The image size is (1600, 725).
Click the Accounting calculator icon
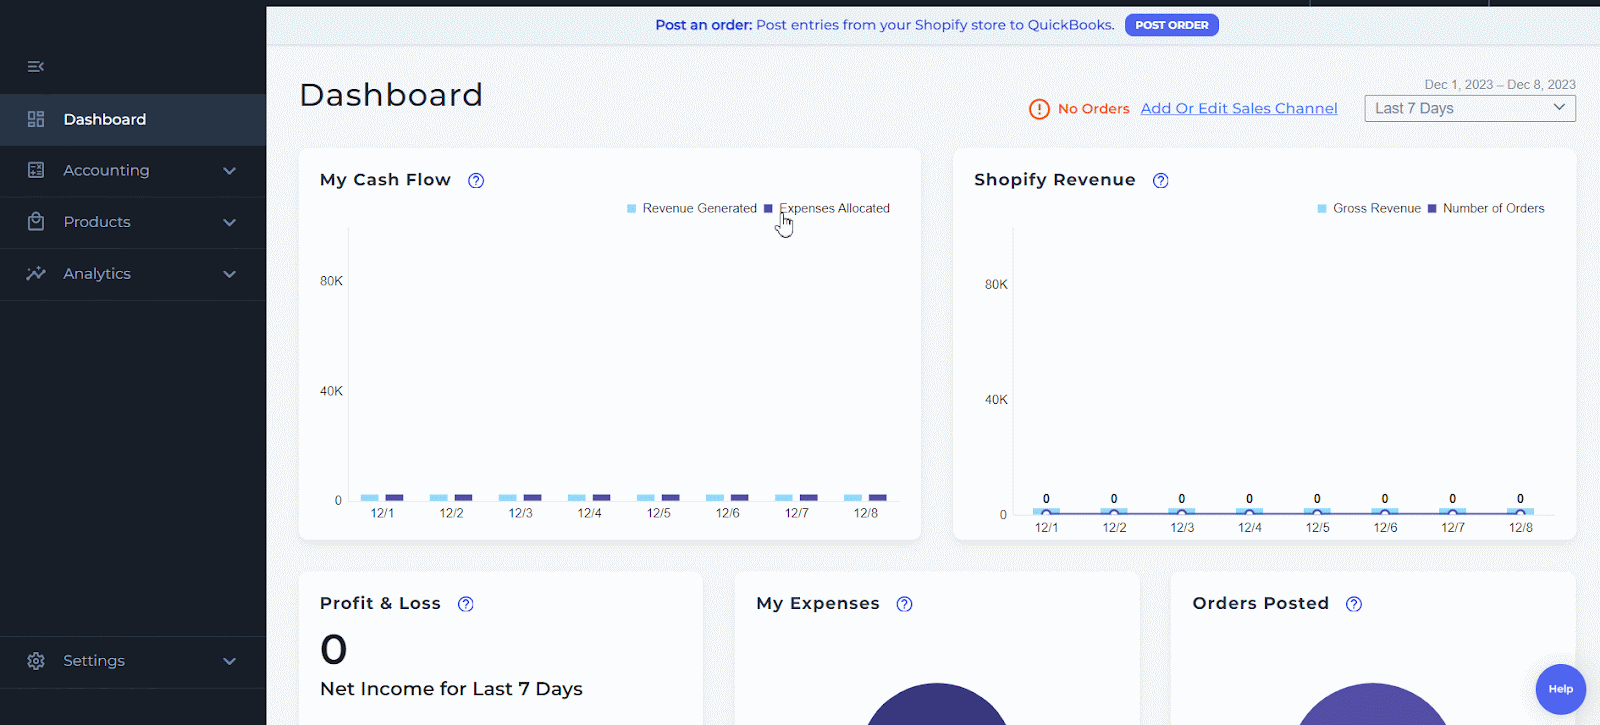36,170
